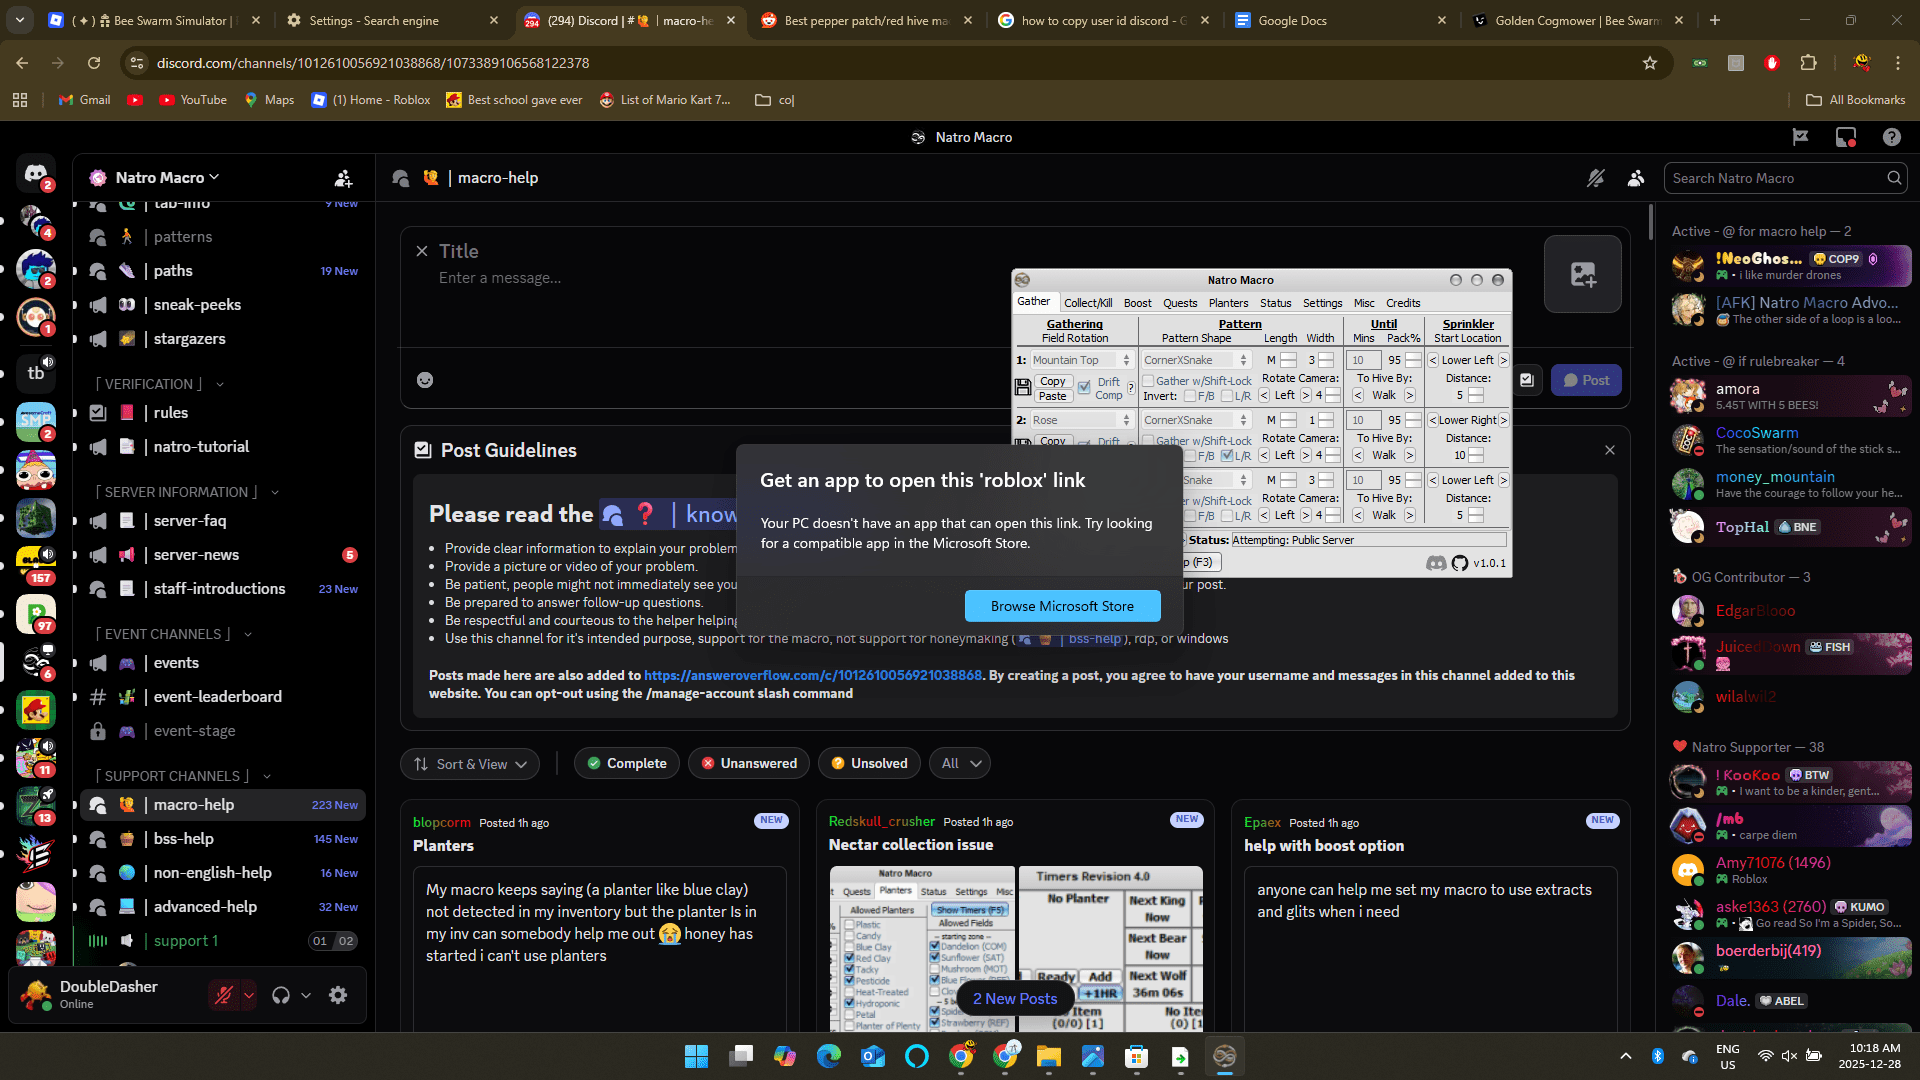This screenshot has height=1080, width=1920.
Task: Enable Gather w/Shift-Lock for field 2 Rose
Action: 1148,441
